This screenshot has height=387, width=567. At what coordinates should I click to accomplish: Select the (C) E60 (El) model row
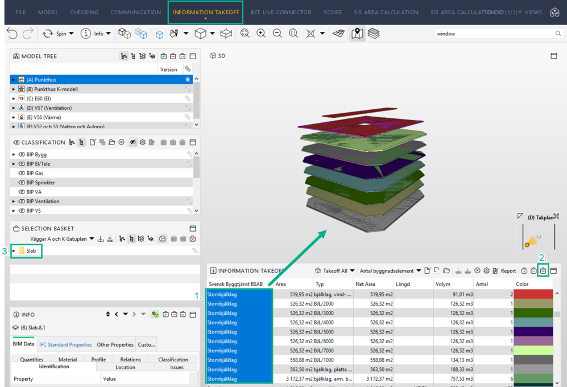pos(101,98)
